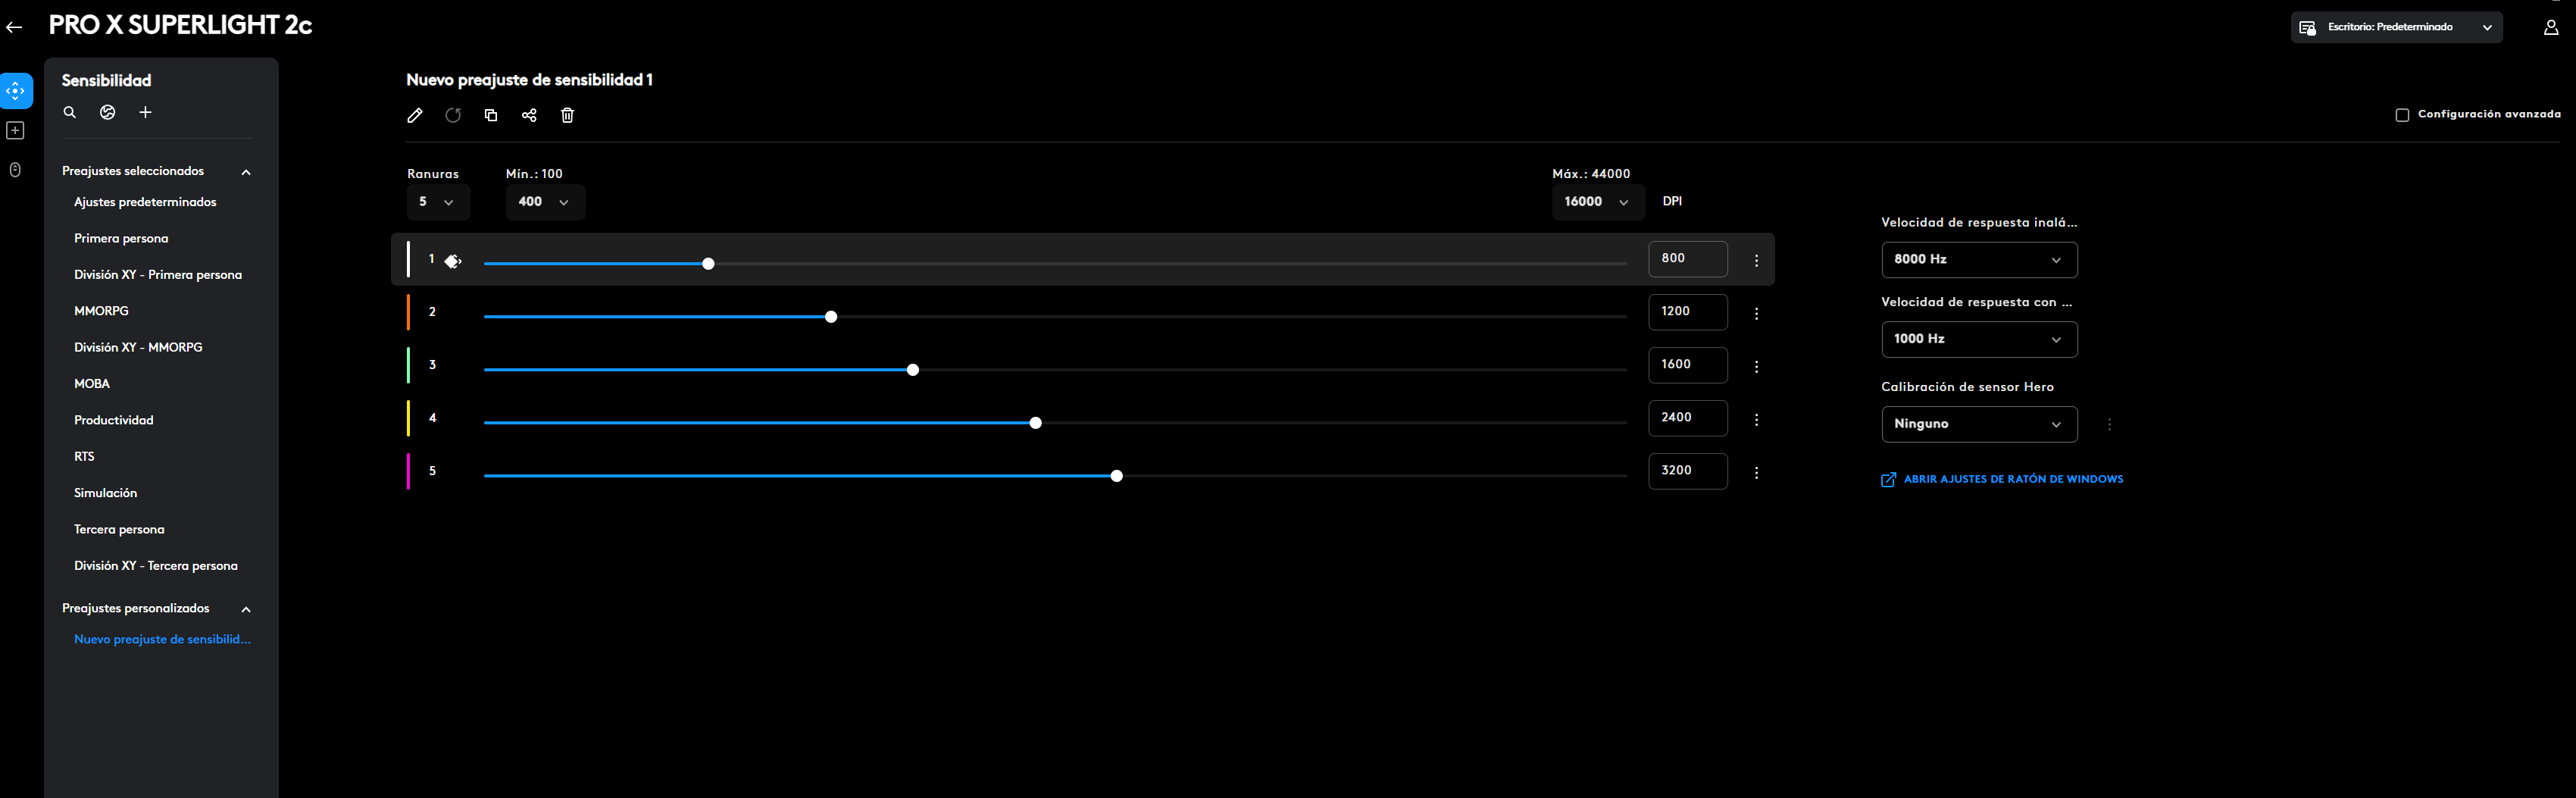Click the 2400 DPI value field
The height and width of the screenshot is (798, 2576).
1686,418
